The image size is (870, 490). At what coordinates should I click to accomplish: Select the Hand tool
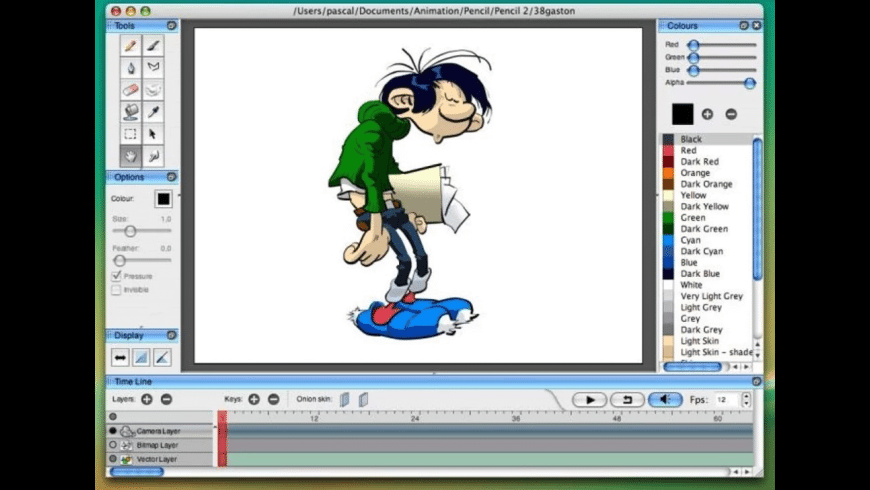pyautogui.click(x=130, y=156)
